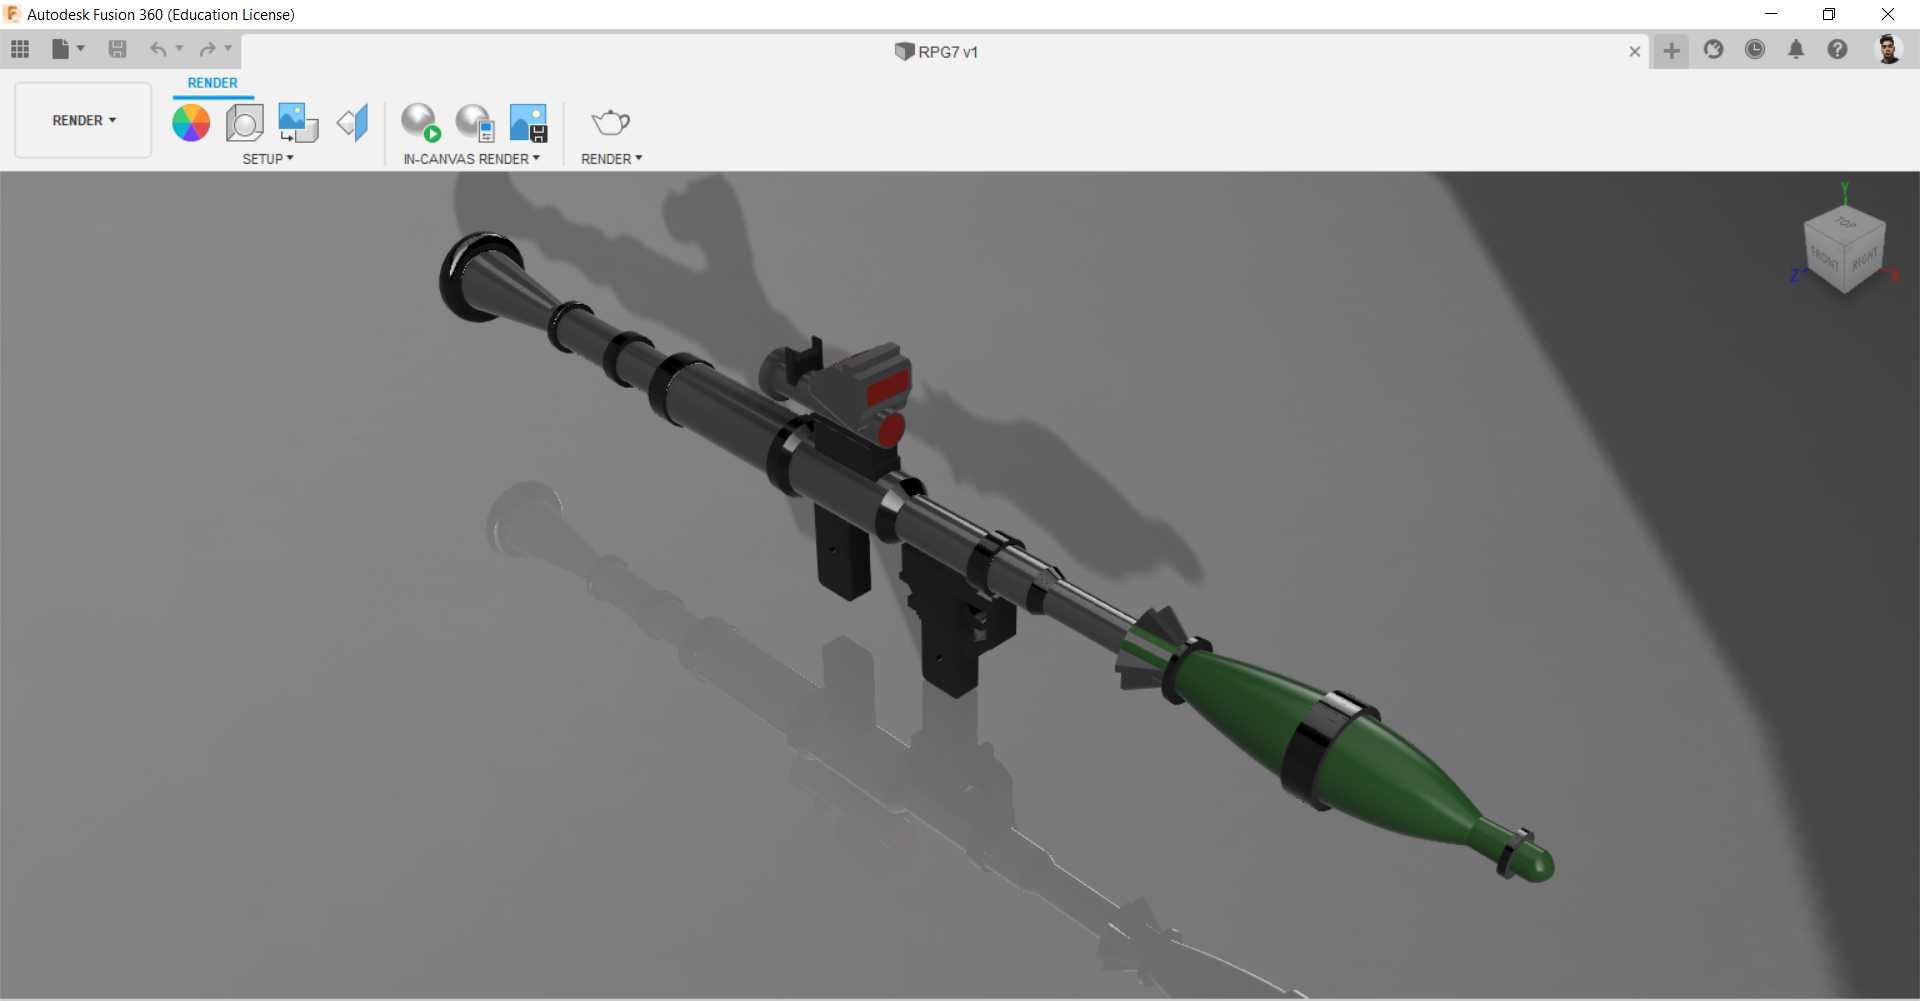Open the Data Panel grid icon
Image resolution: width=1920 pixels, height=1001 pixels.
pyautogui.click(x=20, y=49)
